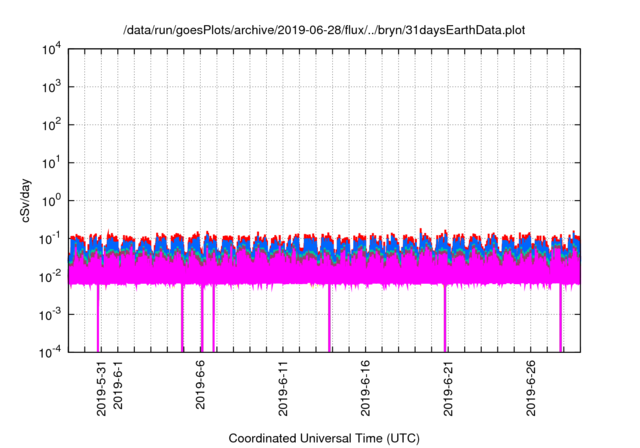This screenshot has width=640, height=448.
Task: Click the 10^-2 y-axis tick label
Action: [x=51, y=277]
